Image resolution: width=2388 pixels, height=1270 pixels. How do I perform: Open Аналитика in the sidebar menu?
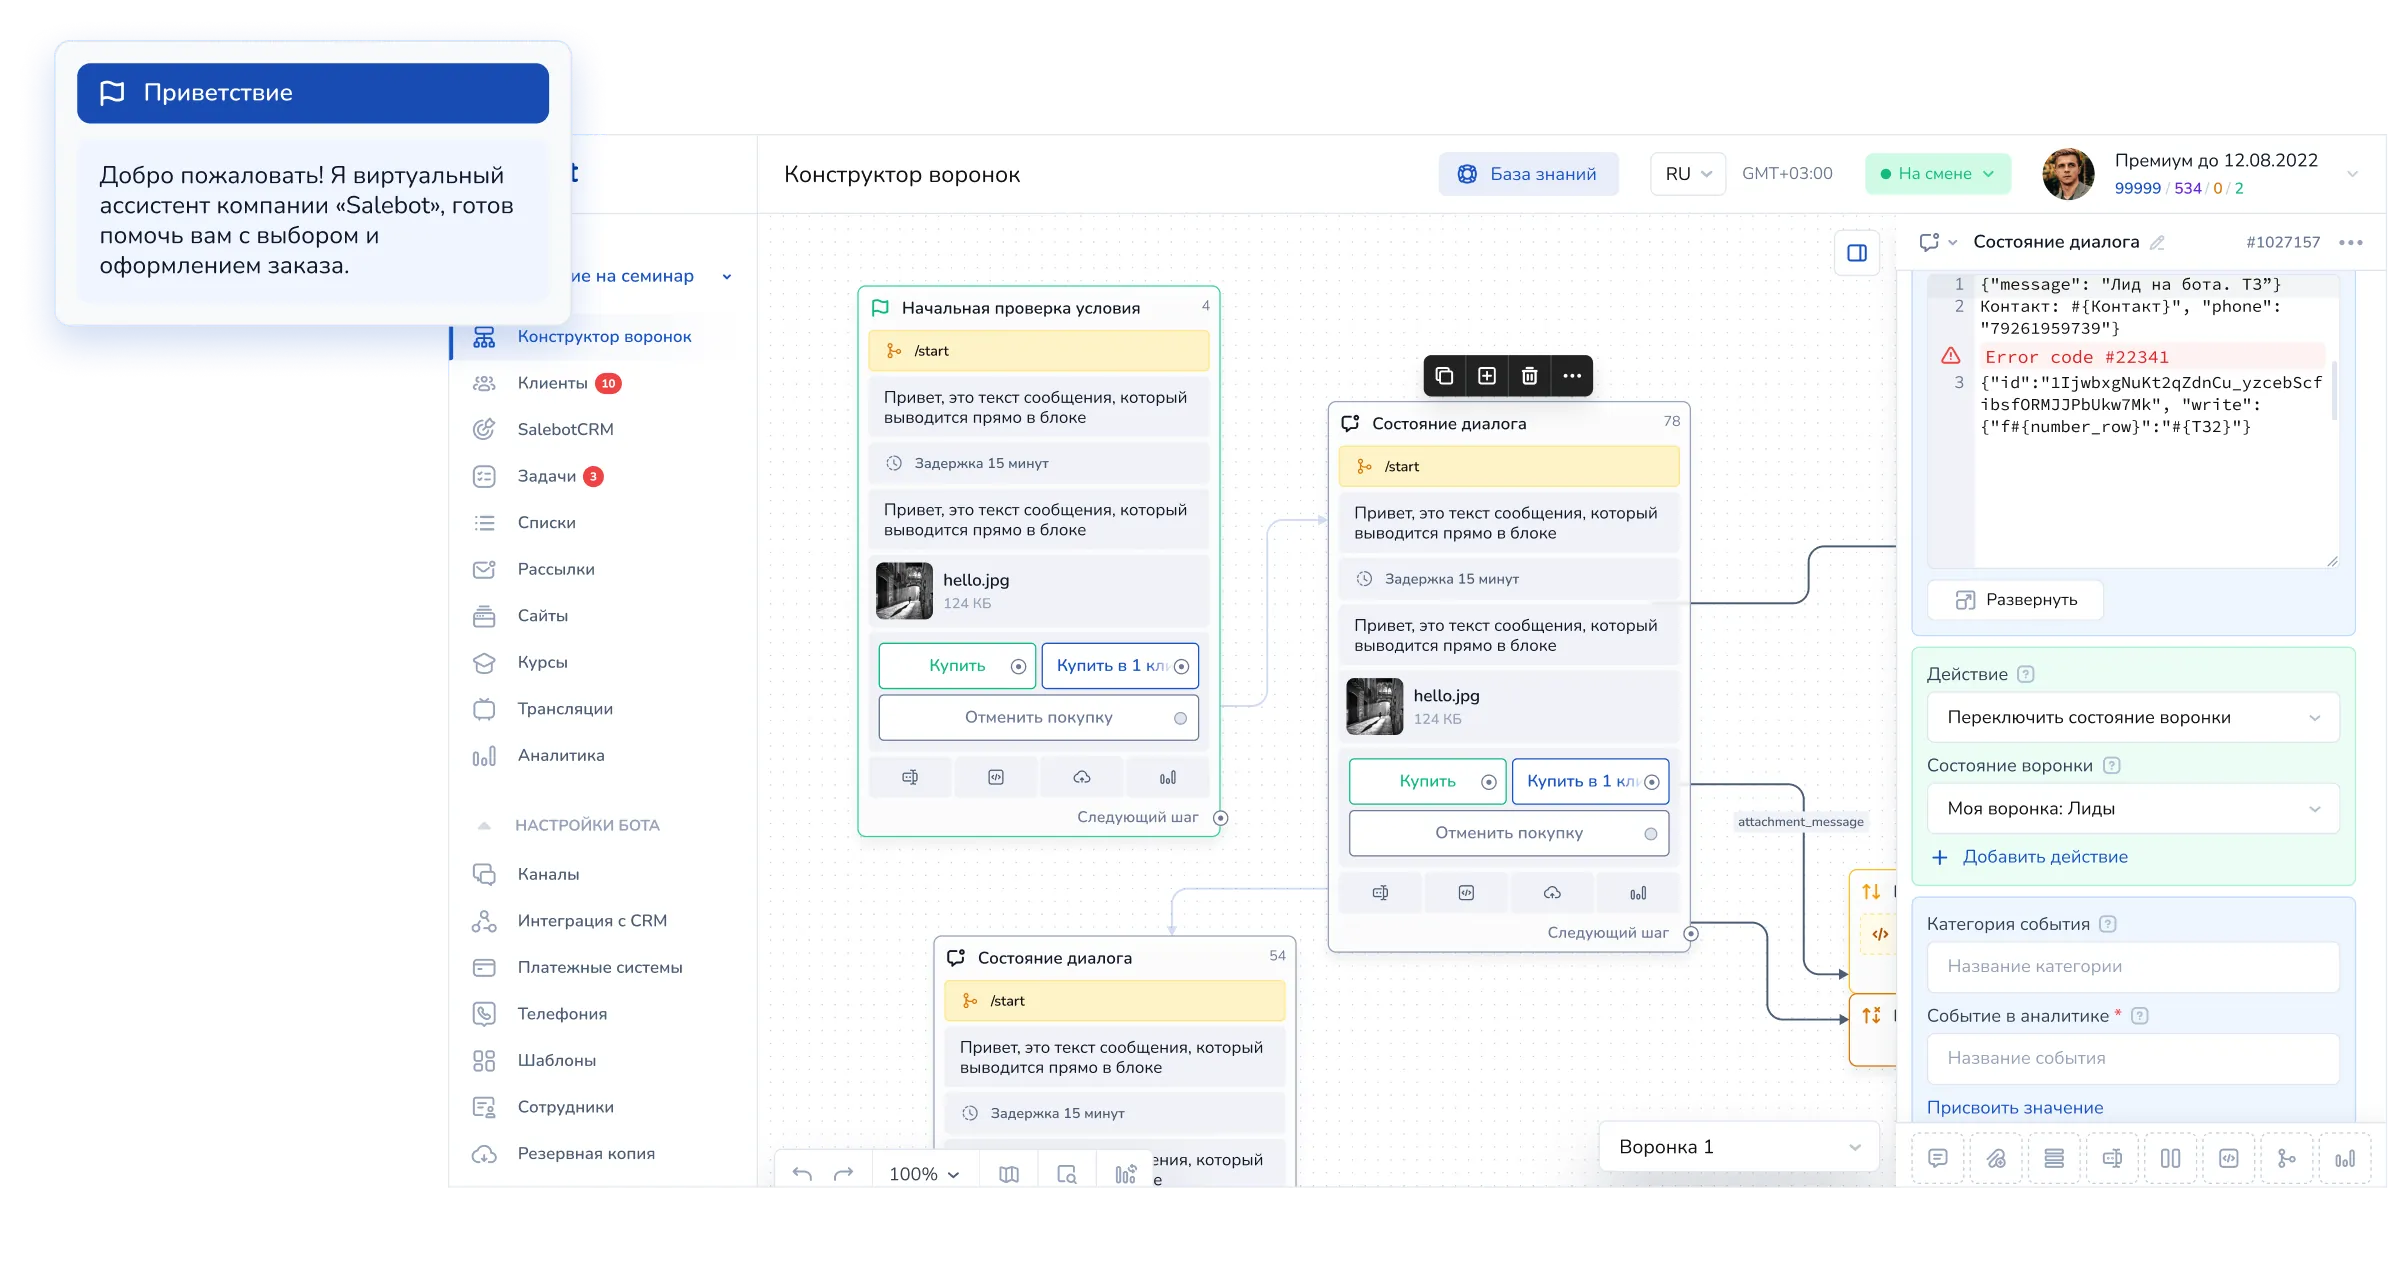560,755
